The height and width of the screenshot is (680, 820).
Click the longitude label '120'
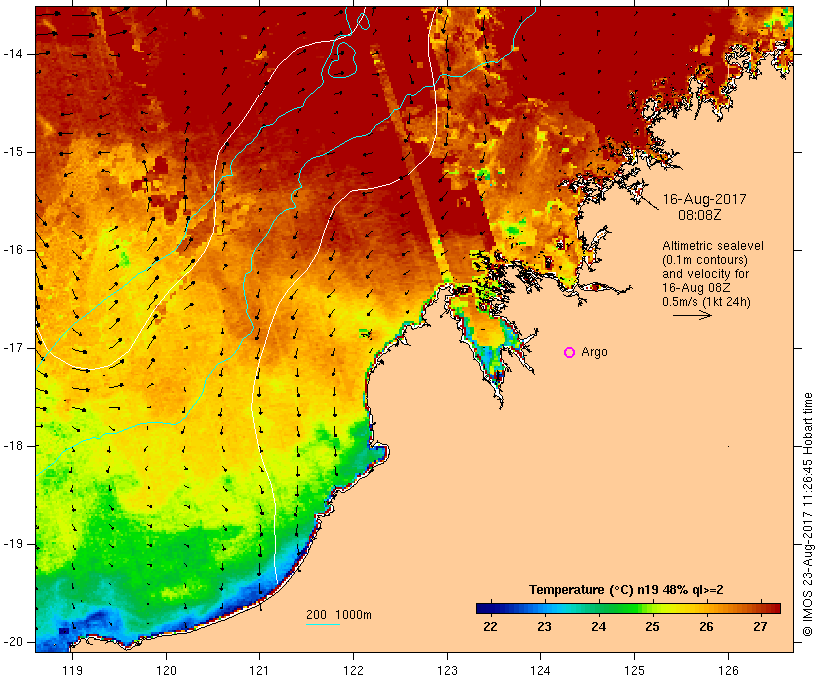(x=166, y=670)
